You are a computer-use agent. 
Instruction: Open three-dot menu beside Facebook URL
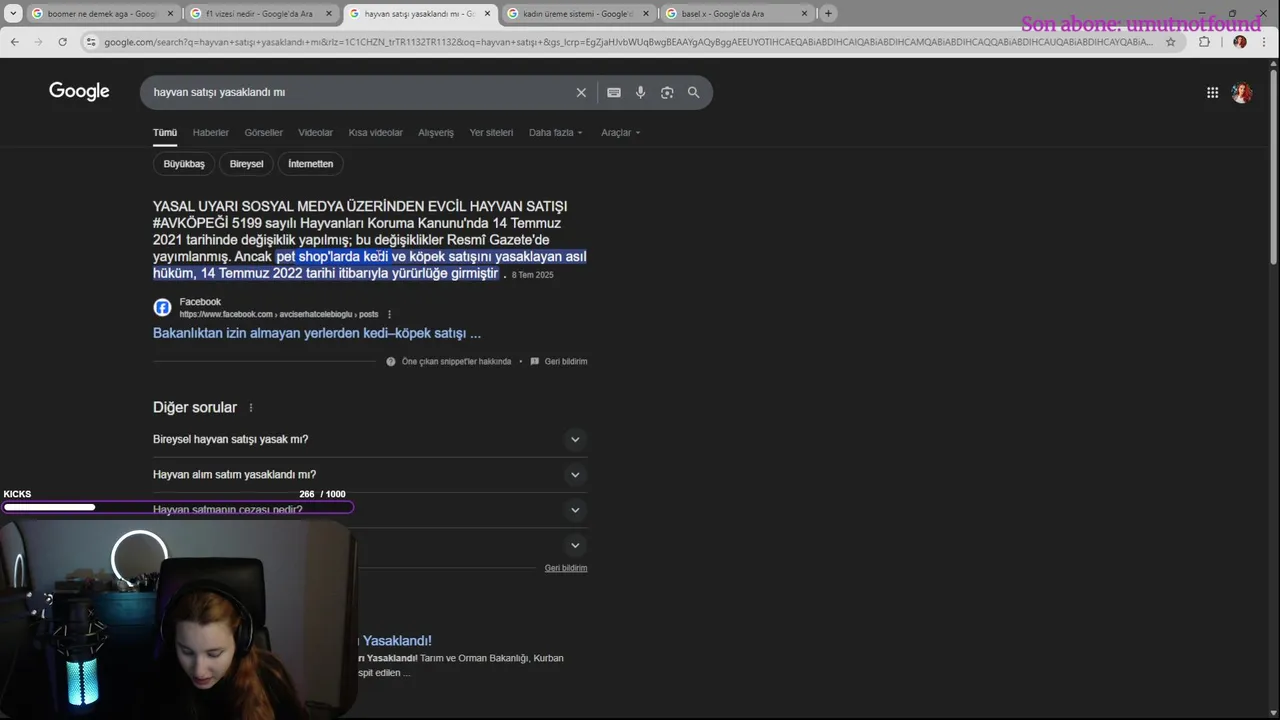coord(389,314)
